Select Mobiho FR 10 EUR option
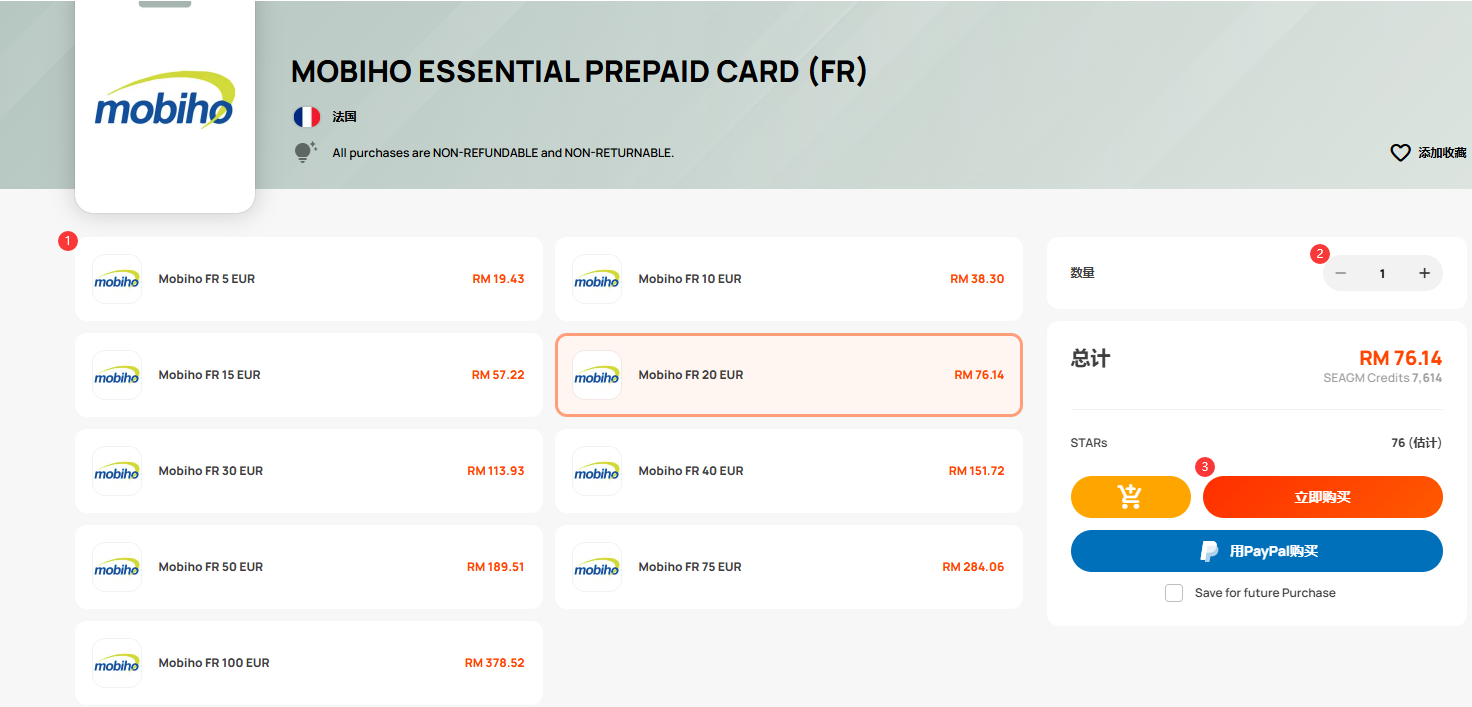 tap(789, 279)
